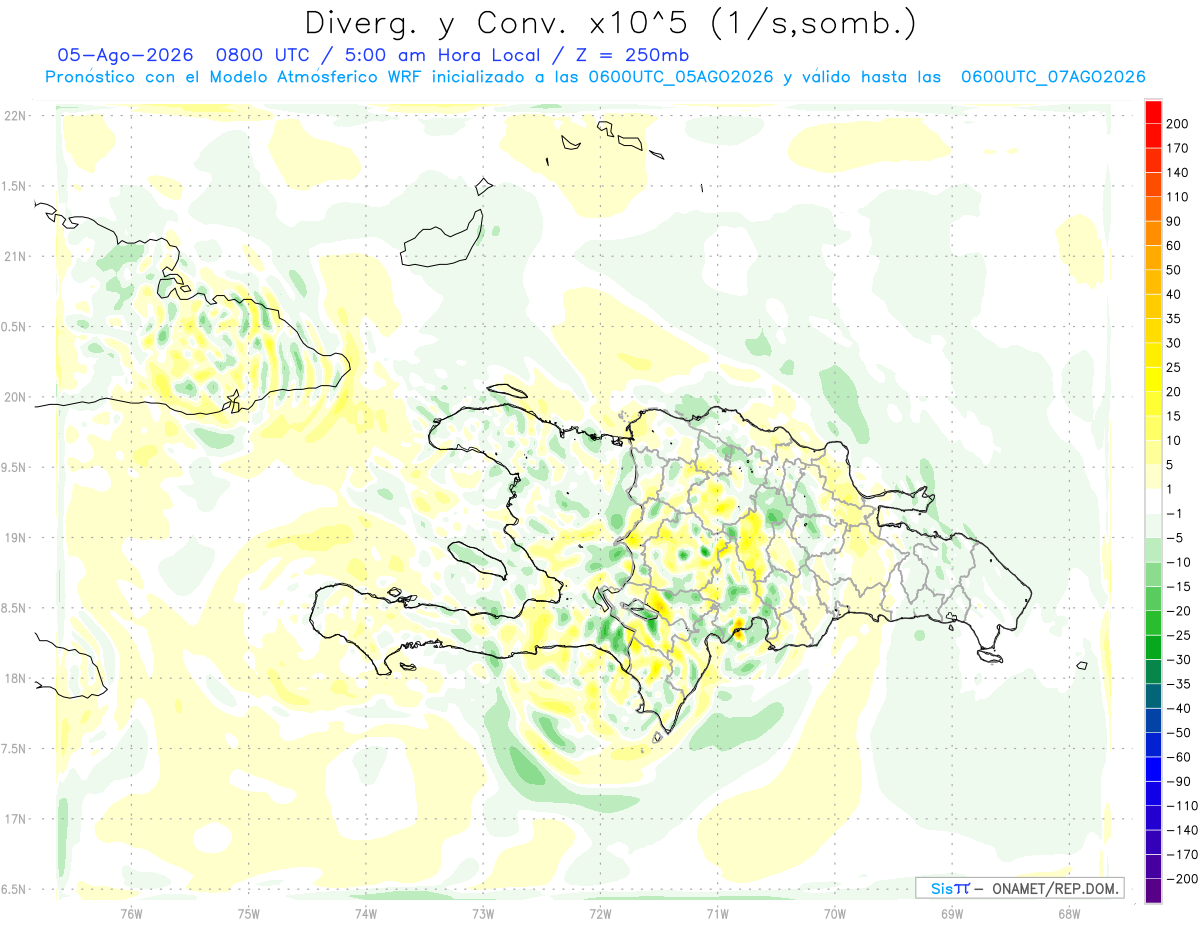Click the purple scale segment below -200
Viewport: 1200px width, 927px height.
pos(1153,891)
